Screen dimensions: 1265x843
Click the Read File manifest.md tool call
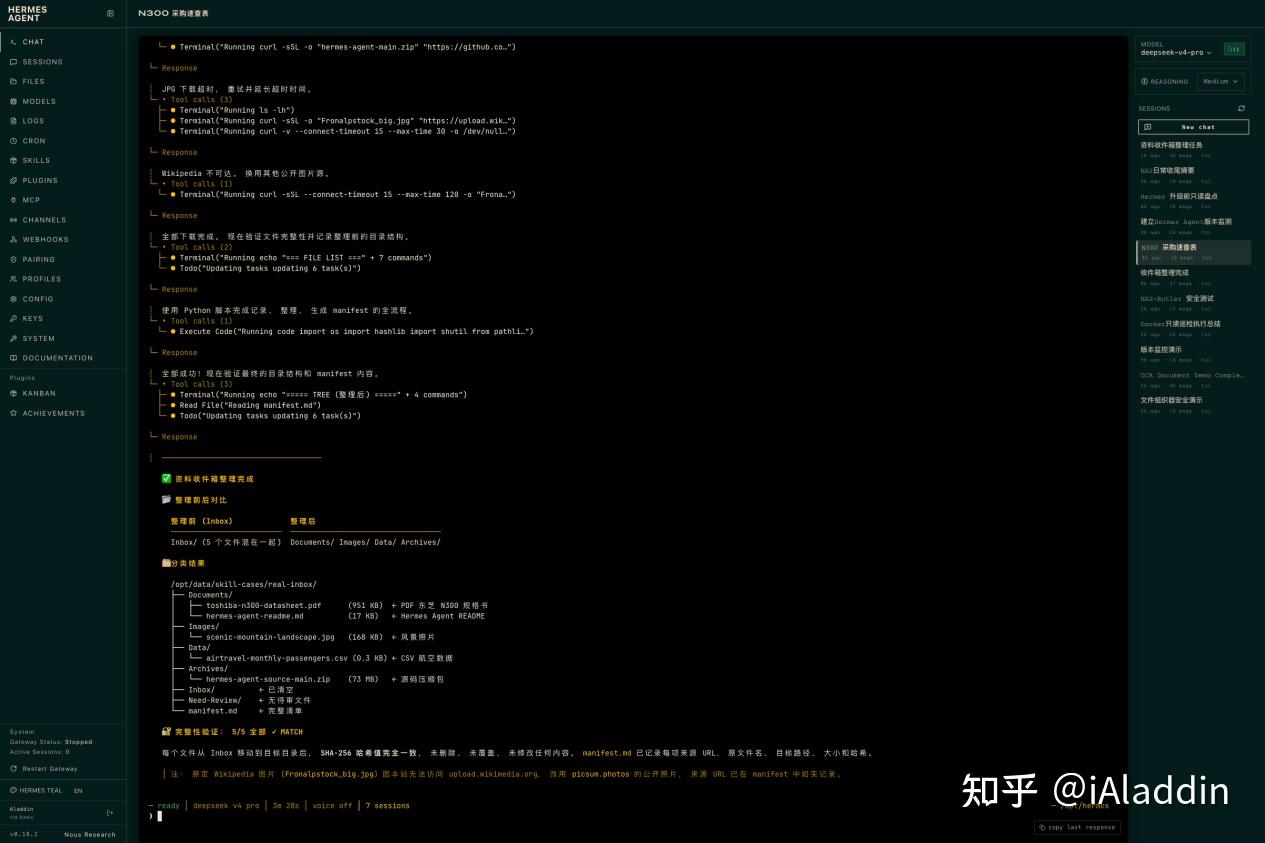246,405
